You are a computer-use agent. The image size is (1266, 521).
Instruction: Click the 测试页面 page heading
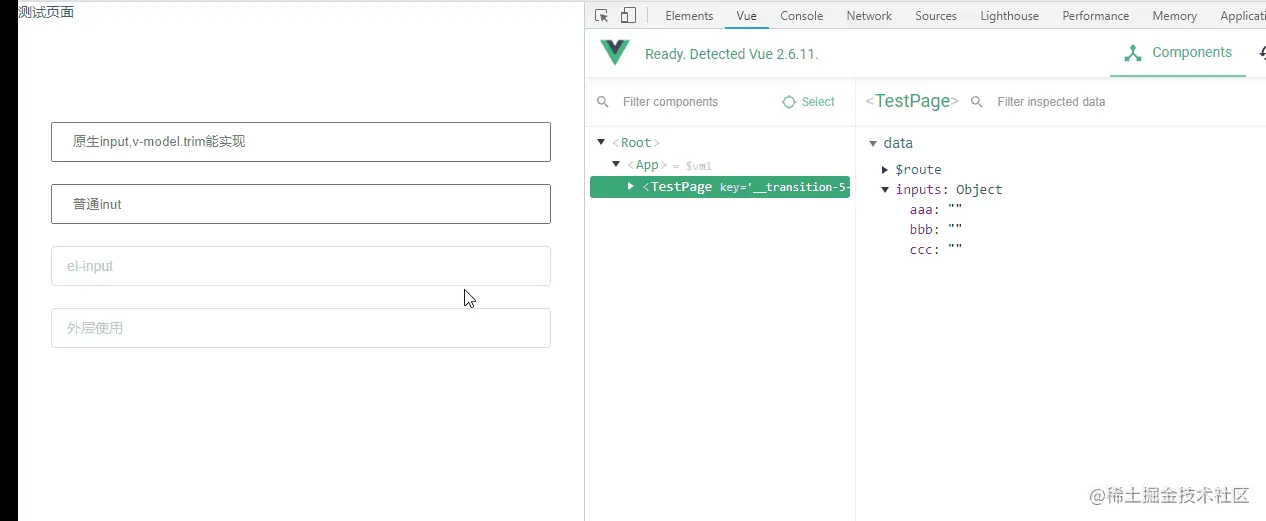[46, 12]
